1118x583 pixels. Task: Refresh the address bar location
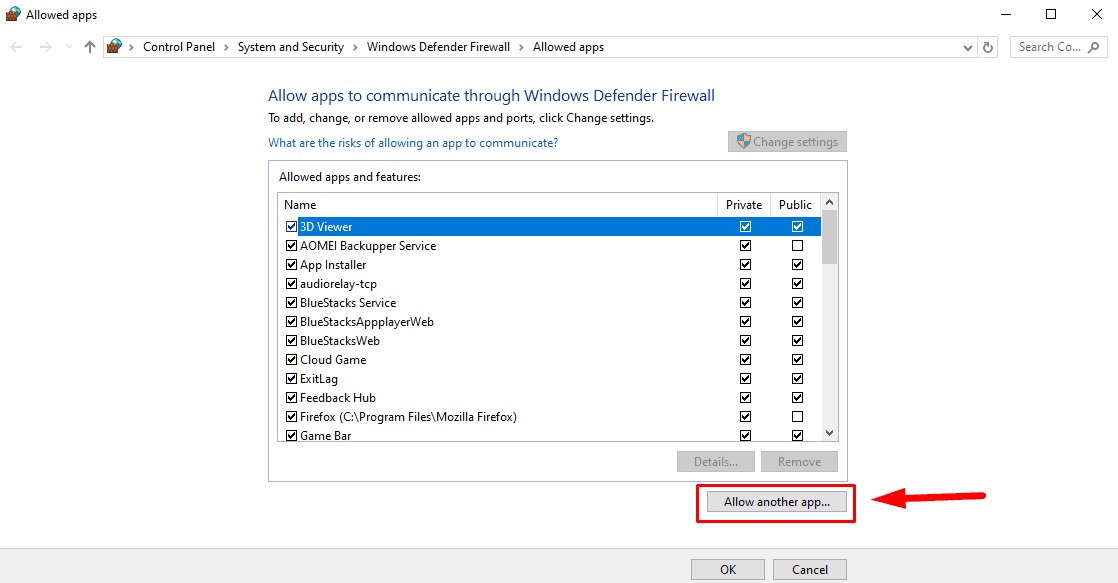point(989,47)
